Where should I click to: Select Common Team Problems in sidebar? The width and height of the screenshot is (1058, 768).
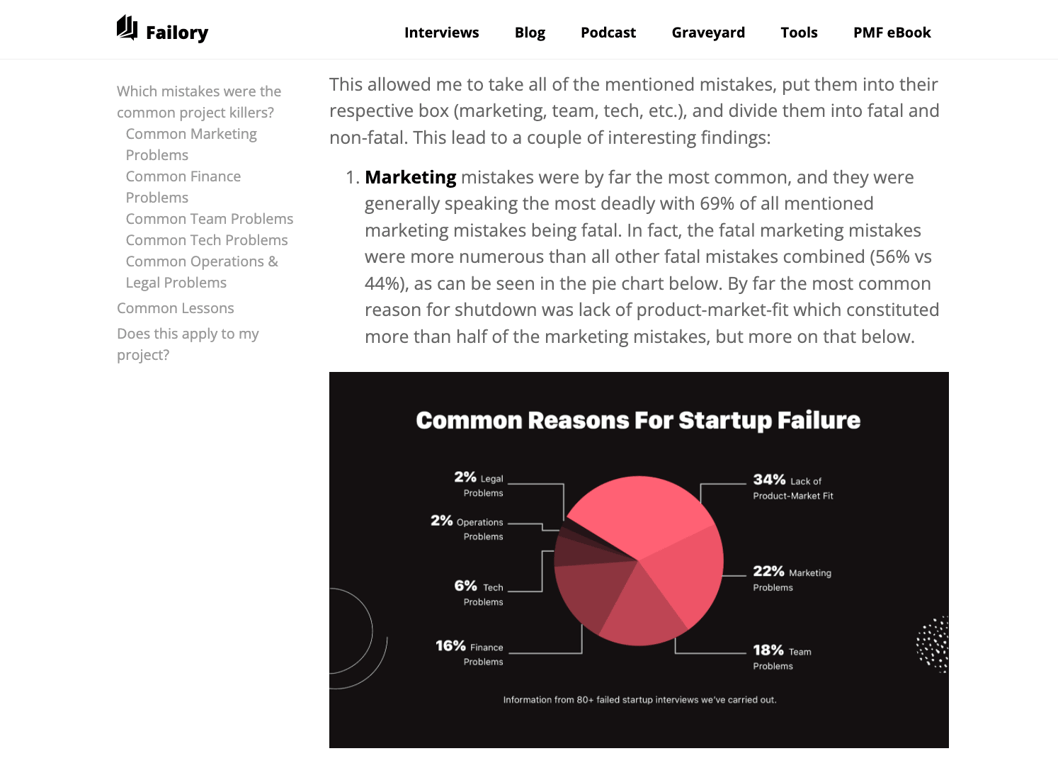pyautogui.click(x=209, y=219)
